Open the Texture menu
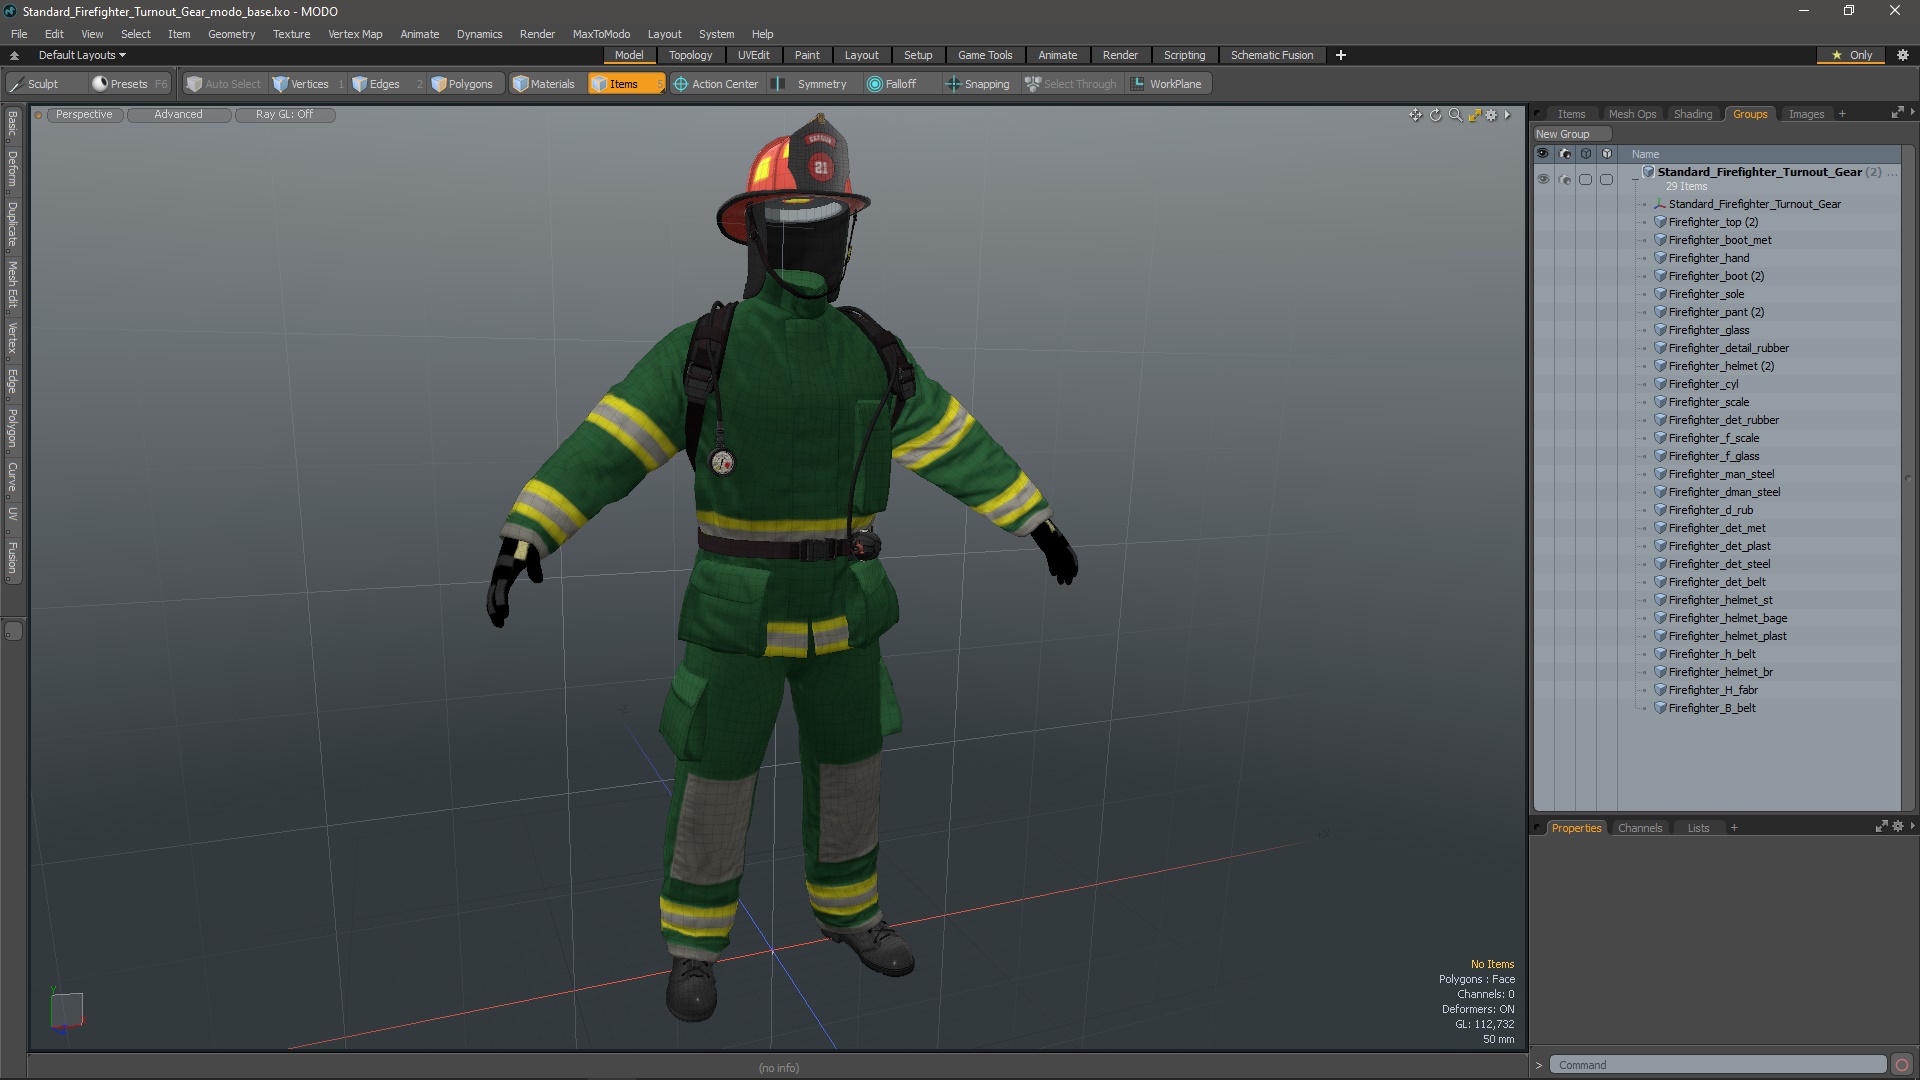The width and height of the screenshot is (1920, 1080). pyautogui.click(x=291, y=34)
